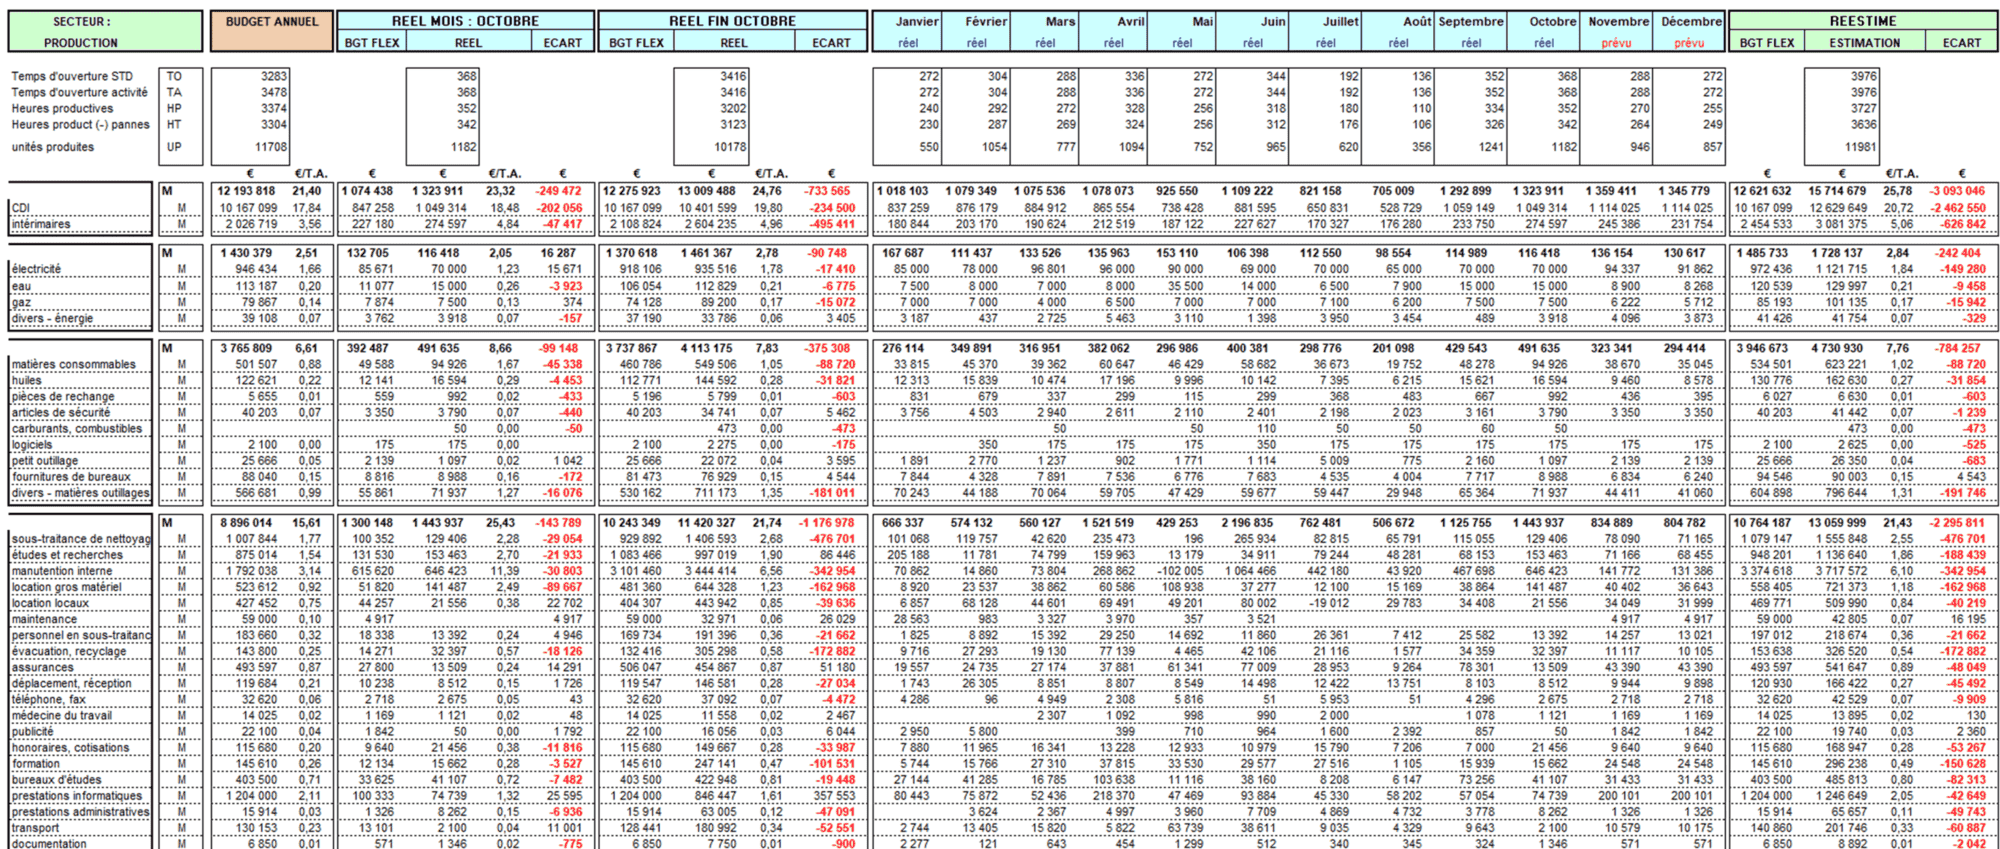Image resolution: width=2000 pixels, height=849 pixels.
Task: Select the huiles row label
Action: pos(27,380)
